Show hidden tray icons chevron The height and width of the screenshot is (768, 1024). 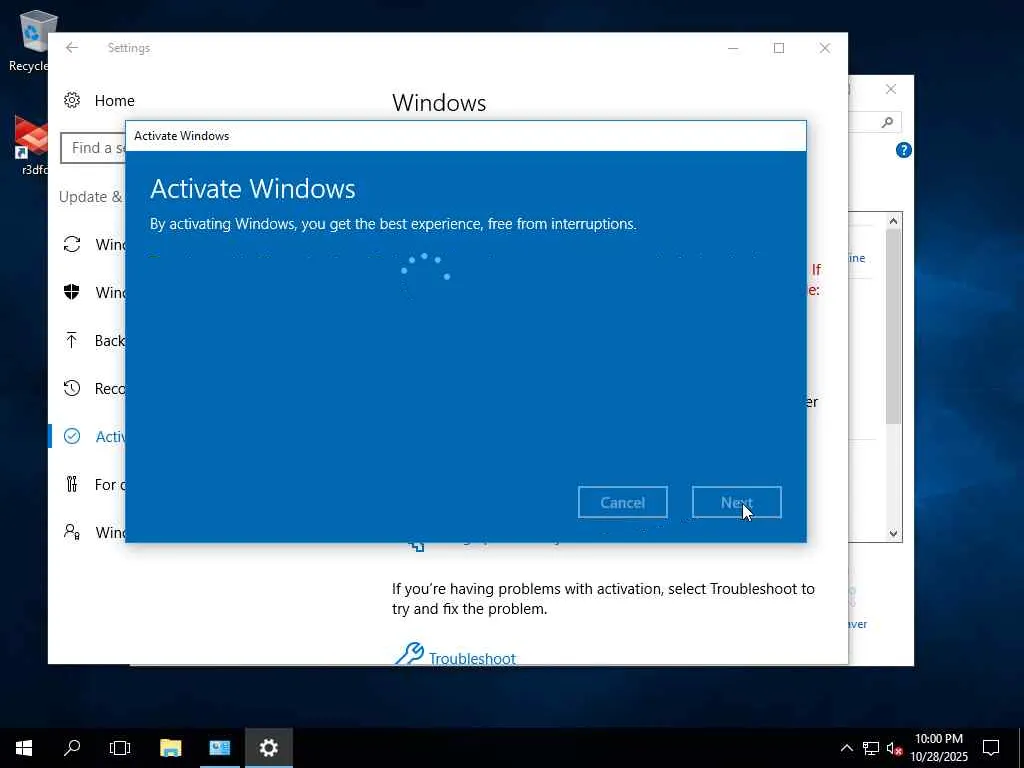(846, 748)
